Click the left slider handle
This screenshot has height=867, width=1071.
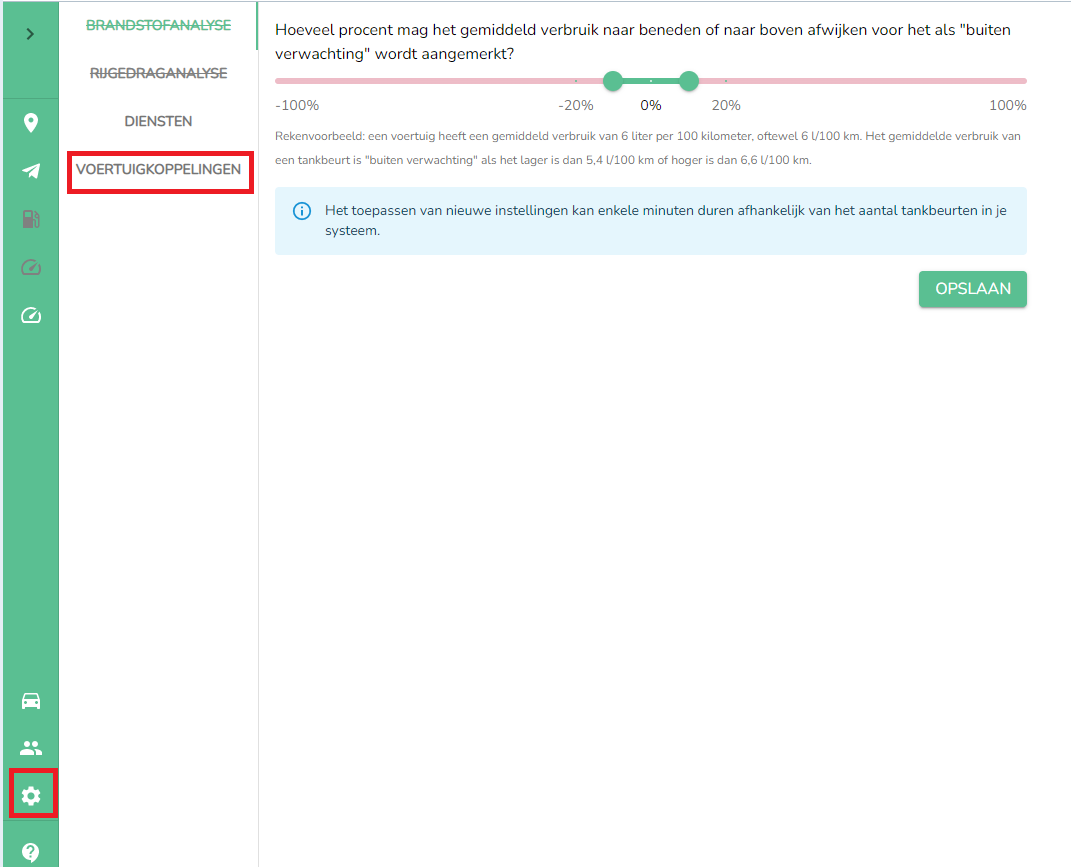point(613,81)
